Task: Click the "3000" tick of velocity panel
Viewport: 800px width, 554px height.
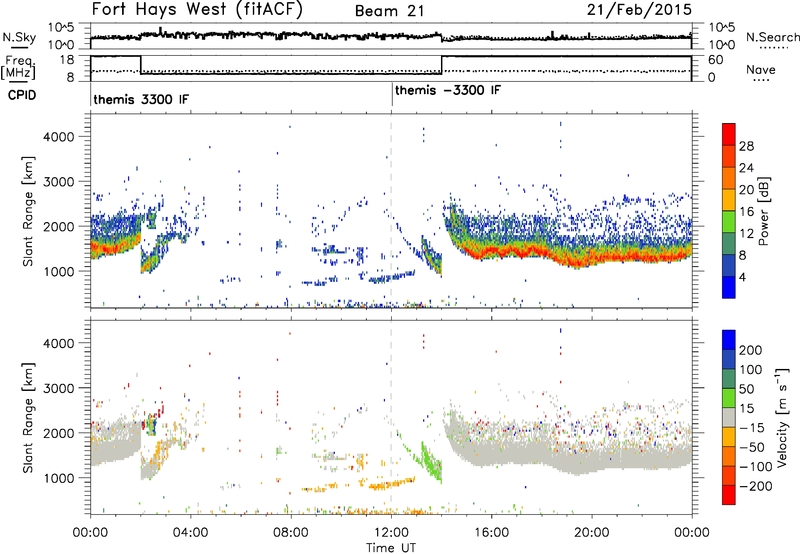Action: coord(59,388)
